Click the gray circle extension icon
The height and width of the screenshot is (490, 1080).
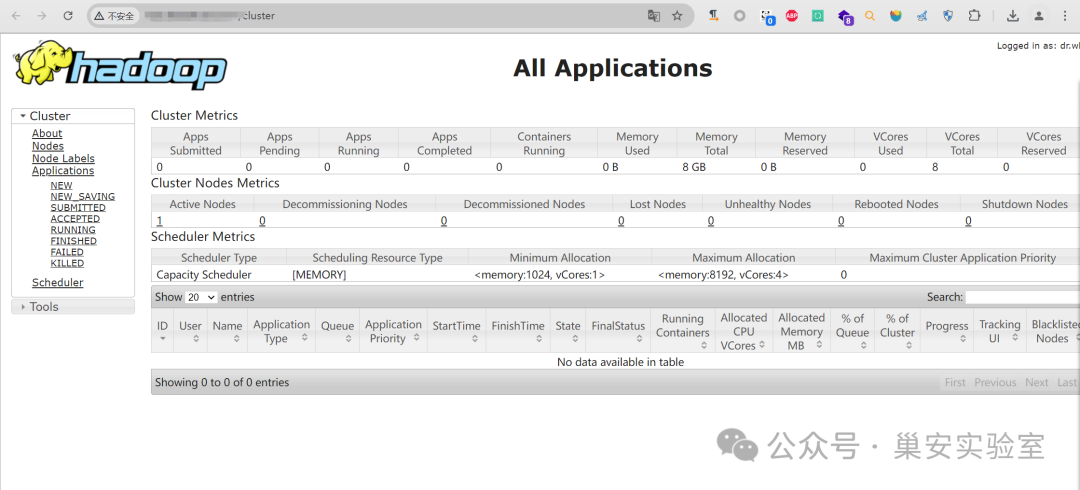click(x=740, y=16)
